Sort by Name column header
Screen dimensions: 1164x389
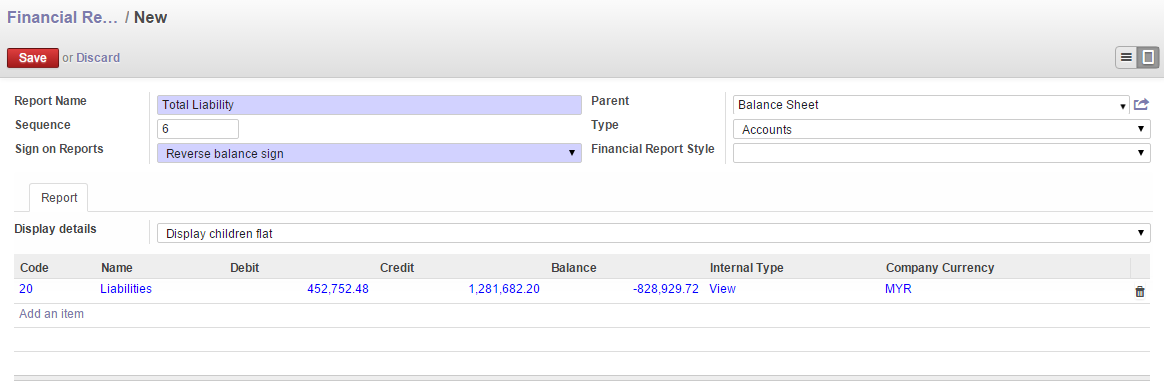tap(117, 267)
